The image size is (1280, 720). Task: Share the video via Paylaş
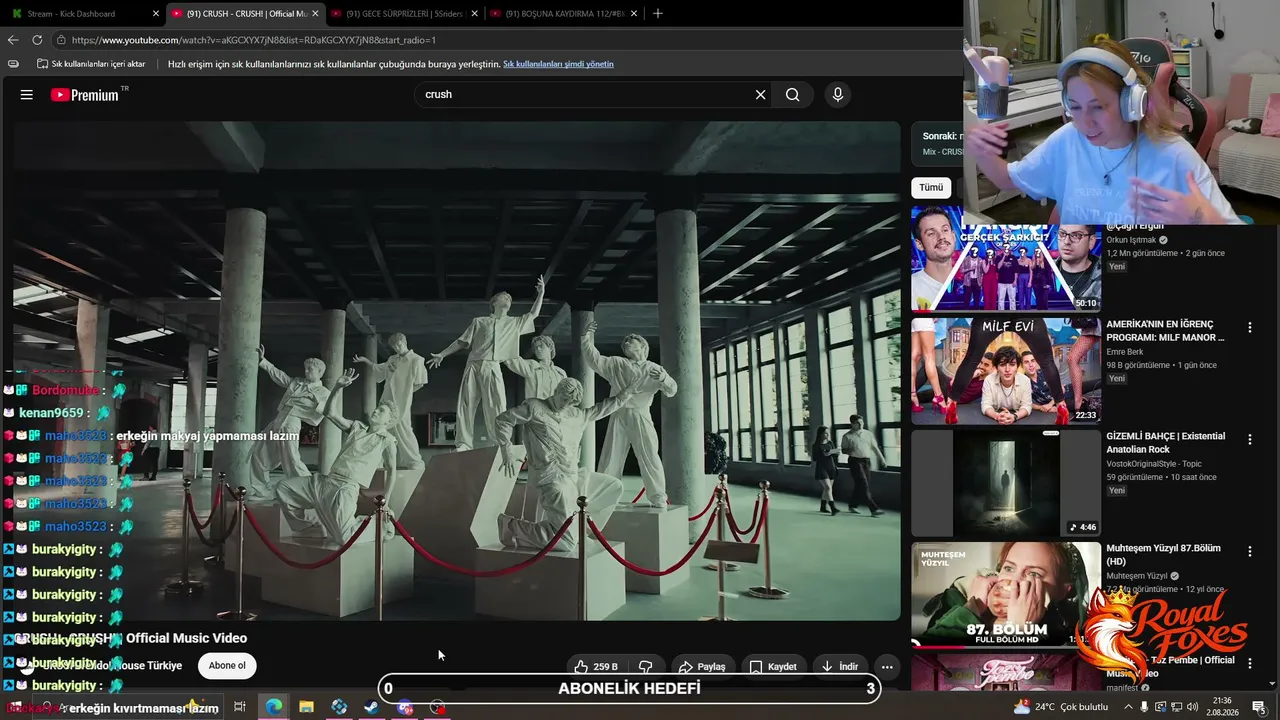(x=702, y=667)
